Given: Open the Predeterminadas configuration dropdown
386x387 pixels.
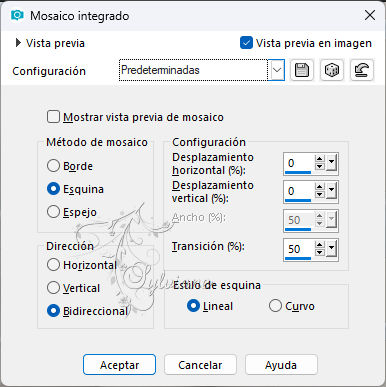Looking at the screenshot, I should 277,70.
